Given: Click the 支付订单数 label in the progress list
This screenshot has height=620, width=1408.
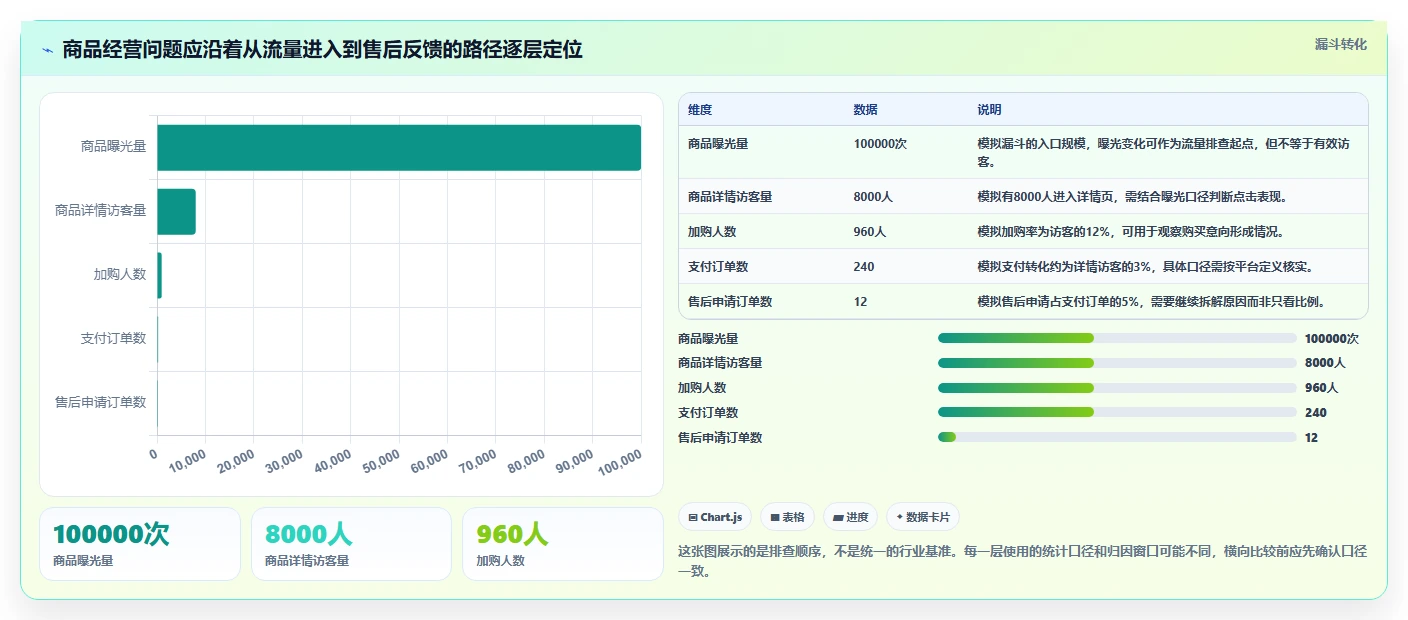Looking at the screenshot, I should coord(708,413).
